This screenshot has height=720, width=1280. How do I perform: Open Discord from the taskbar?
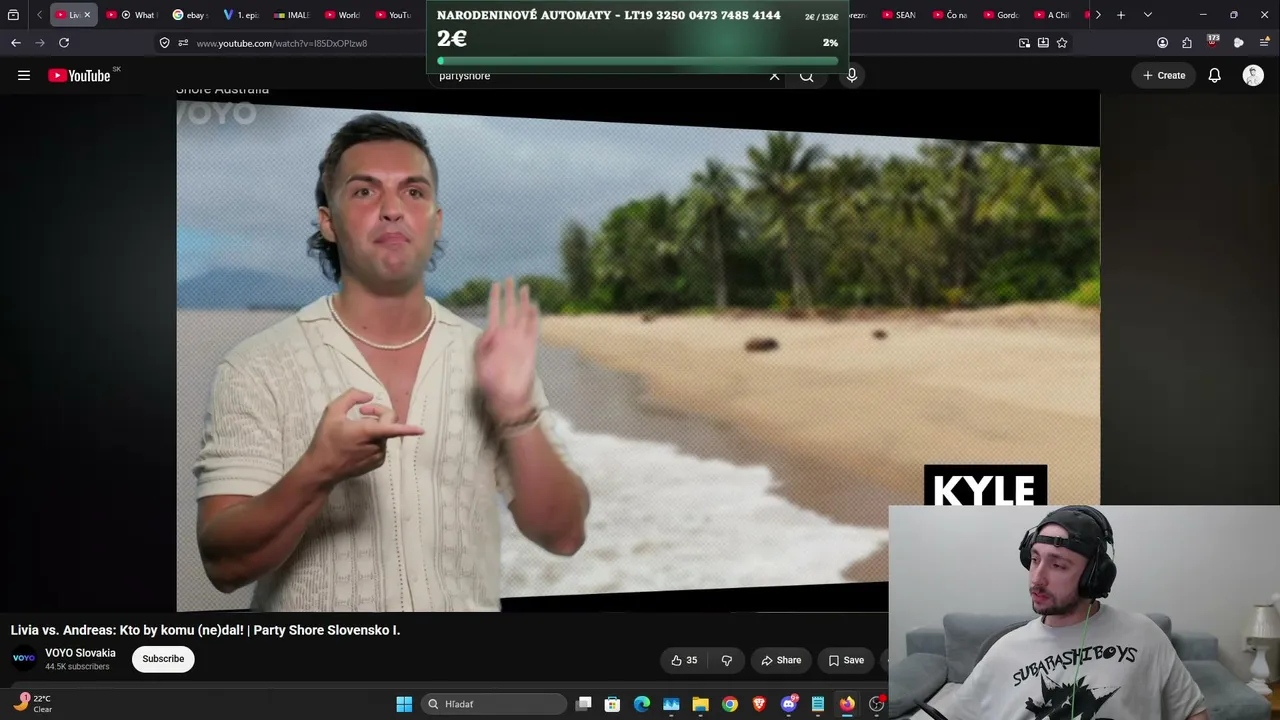(x=789, y=704)
